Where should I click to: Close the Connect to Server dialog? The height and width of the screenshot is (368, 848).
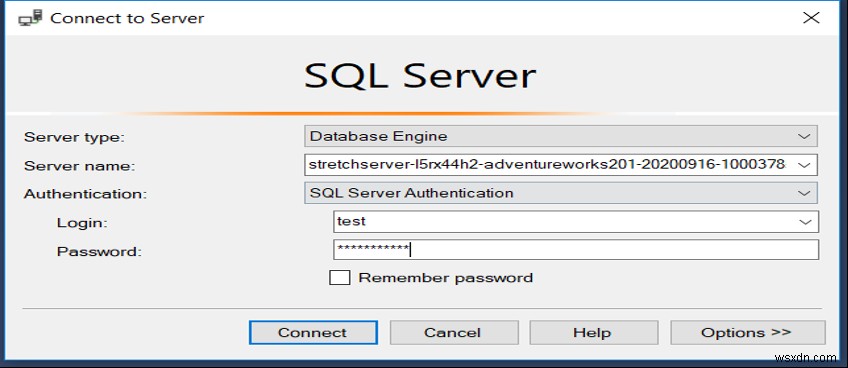(x=811, y=18)
